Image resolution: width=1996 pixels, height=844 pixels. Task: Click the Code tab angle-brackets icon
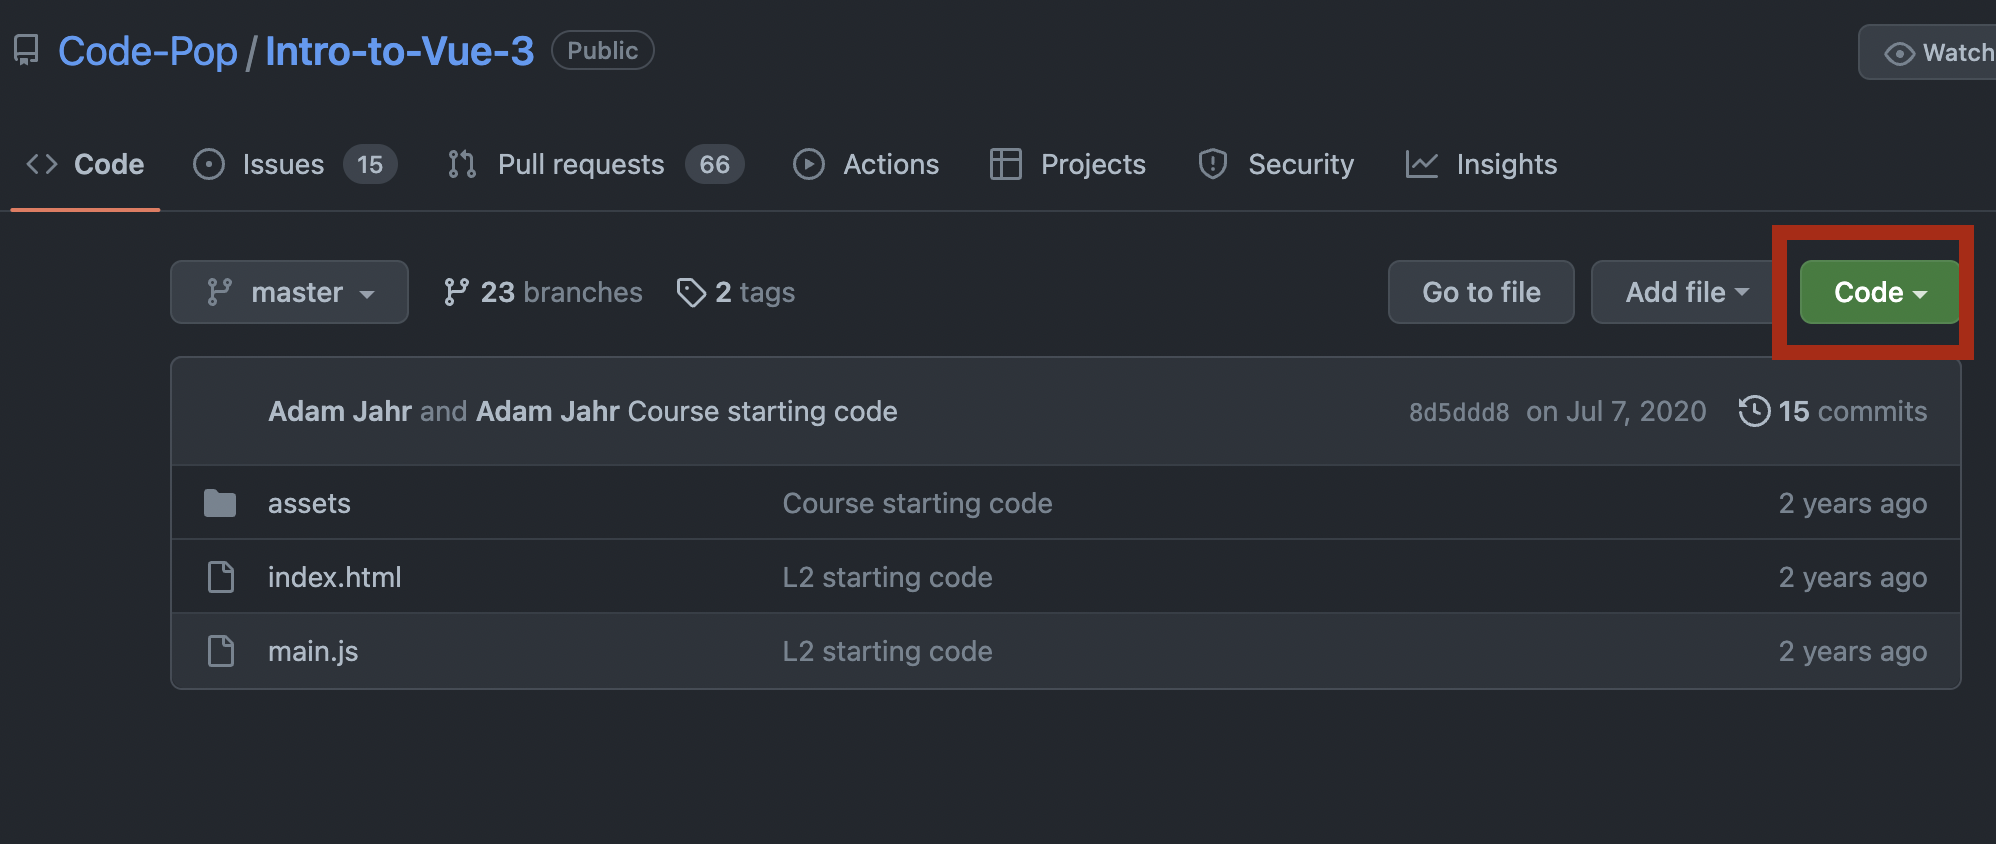click(x=42, y=164)
